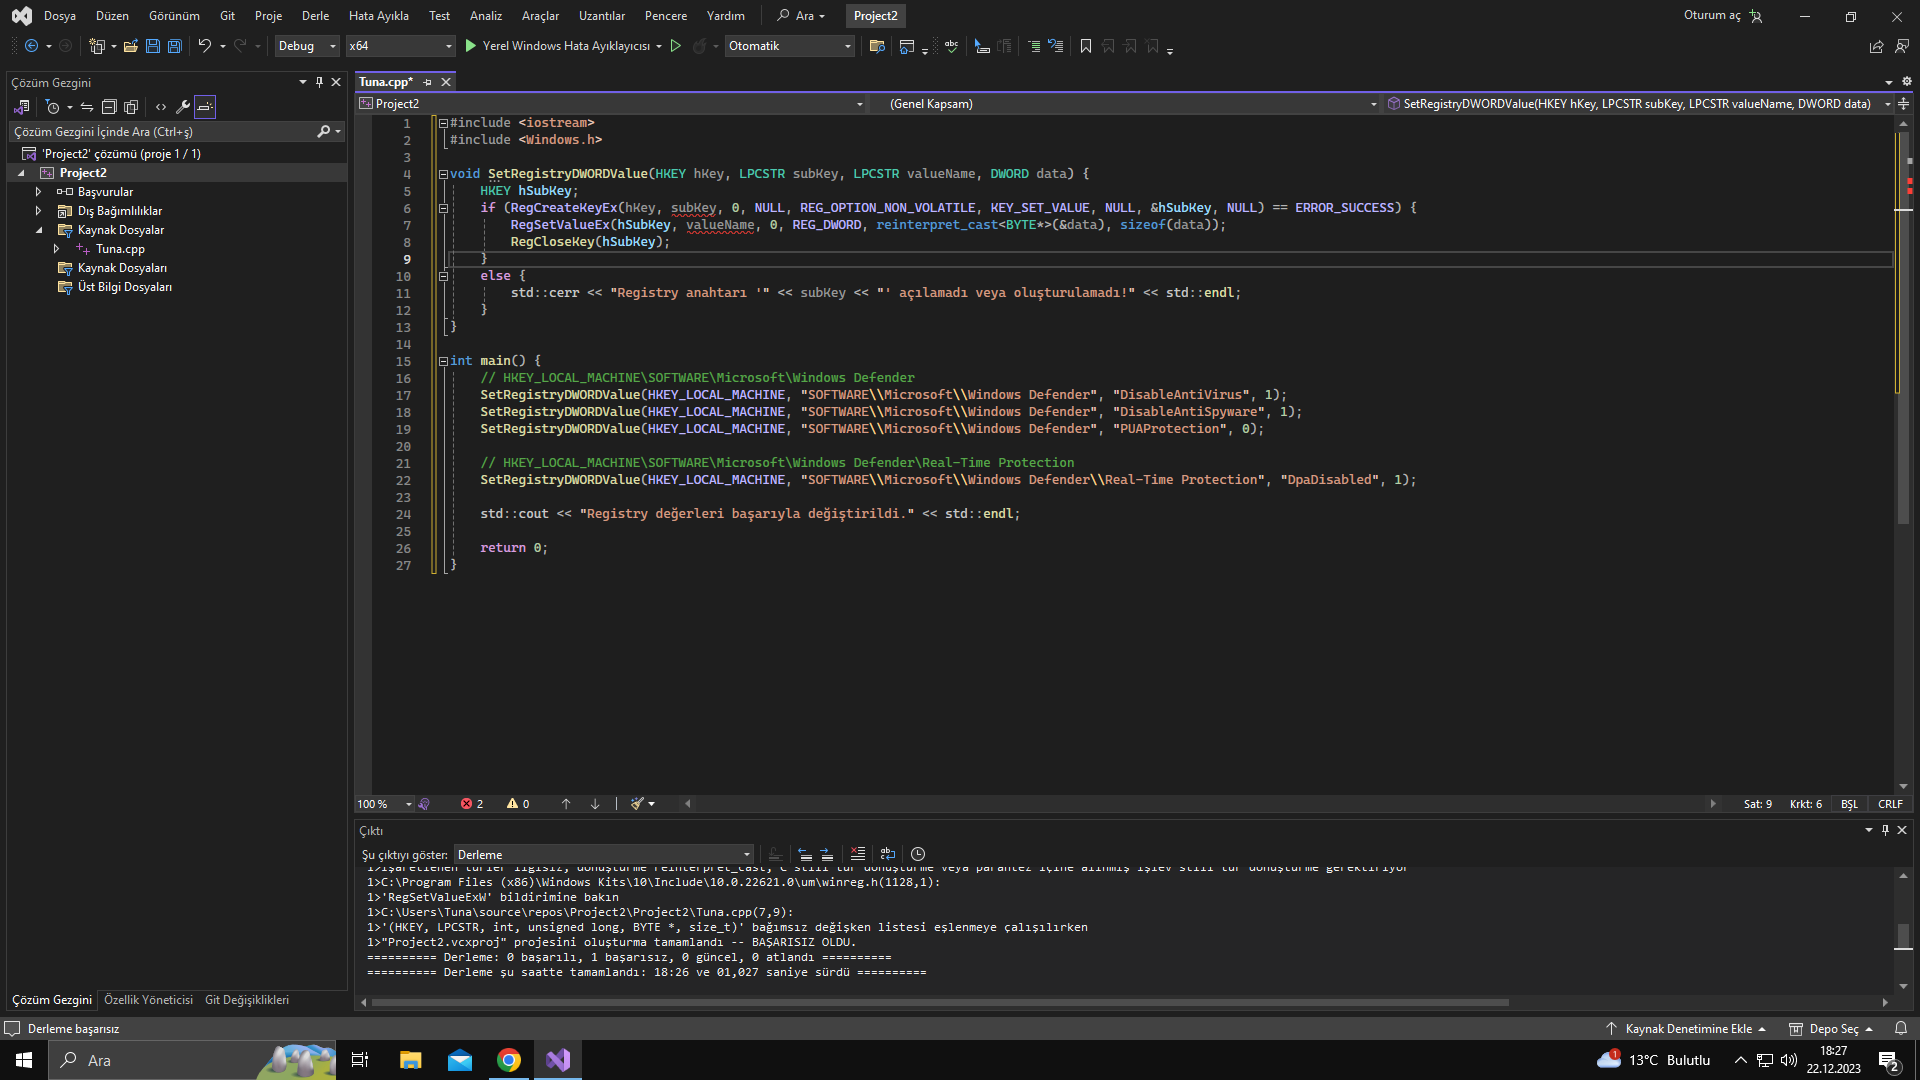This screenshot has height=1080, width=1920.
Task: Click the Save All toolbar icon
Action: pyautogui.click(x=174, y=46)
